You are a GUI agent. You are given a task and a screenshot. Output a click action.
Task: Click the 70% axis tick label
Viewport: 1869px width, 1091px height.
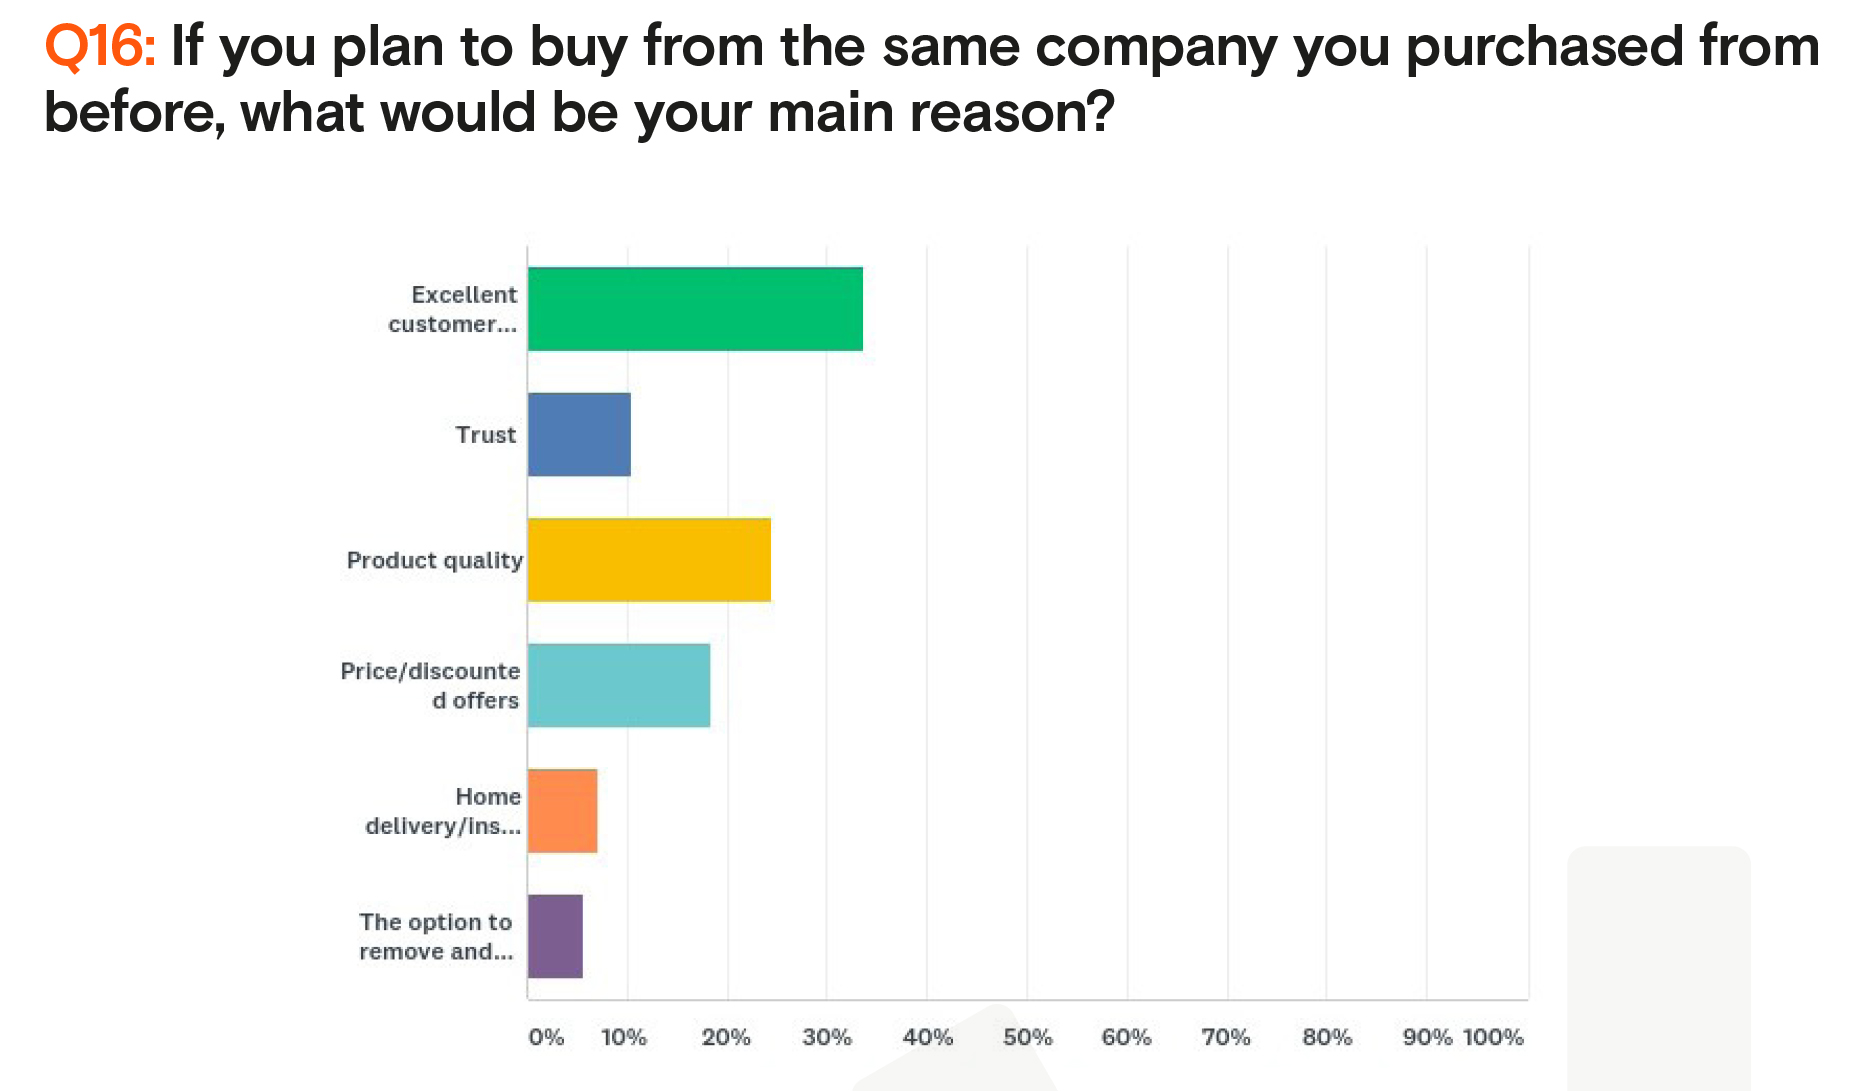1226,1037
